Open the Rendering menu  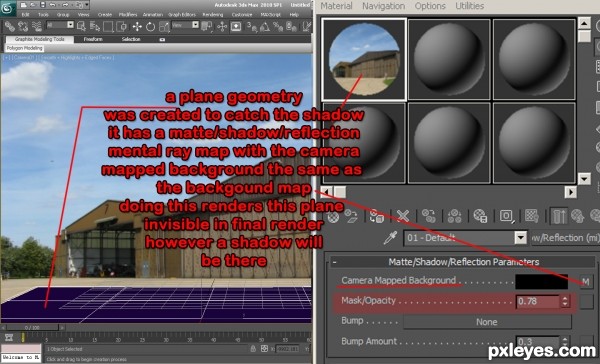pos(212,15)
